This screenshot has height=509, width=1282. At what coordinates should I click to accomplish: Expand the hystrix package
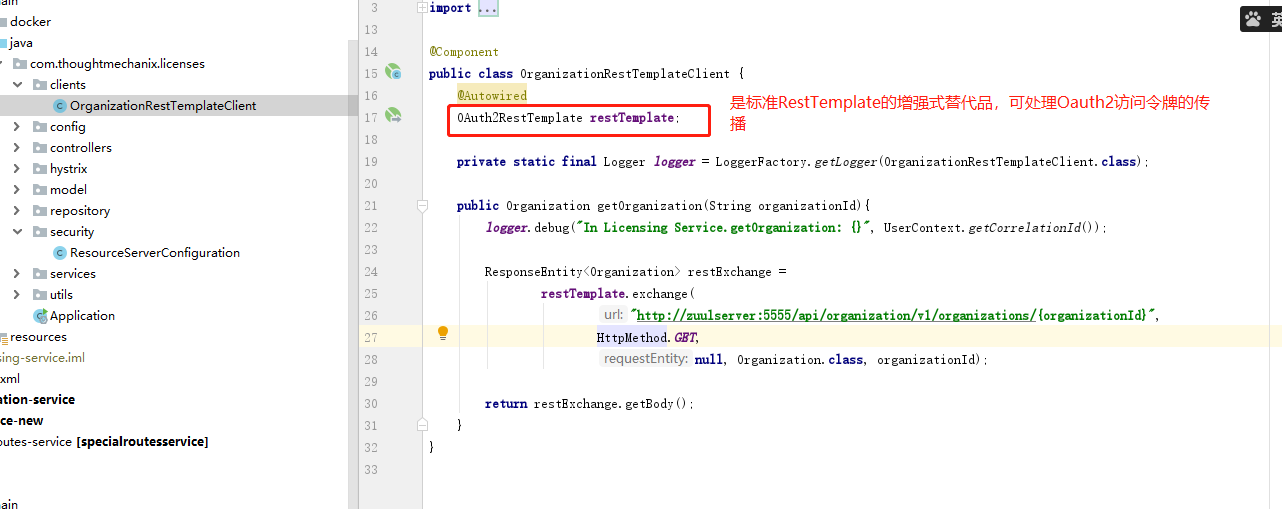17,169
